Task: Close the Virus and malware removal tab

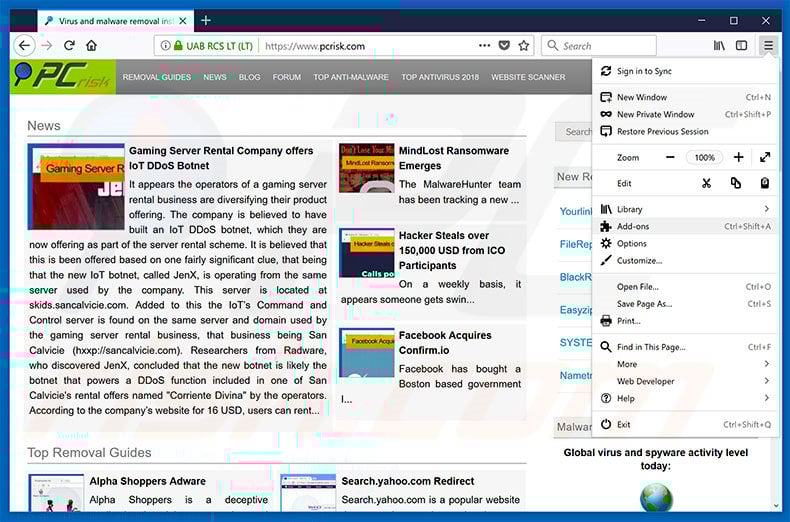Action: click(x=183, y=21)
